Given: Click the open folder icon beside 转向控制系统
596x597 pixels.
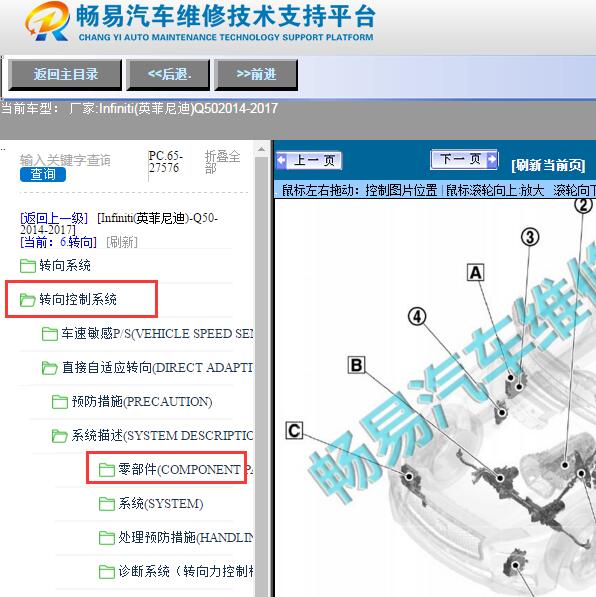Looking at the screenshot, I should (x=28, y=300).
